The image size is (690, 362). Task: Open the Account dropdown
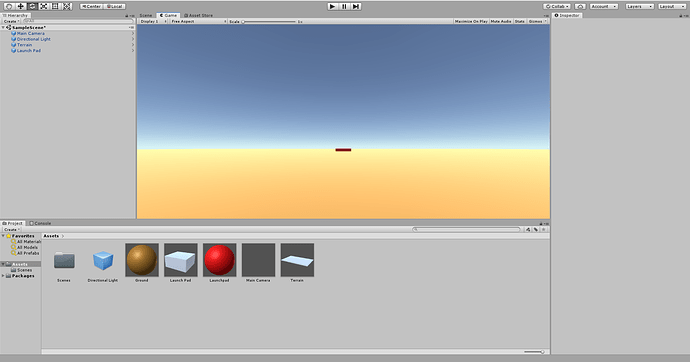(x=604, y=6)
